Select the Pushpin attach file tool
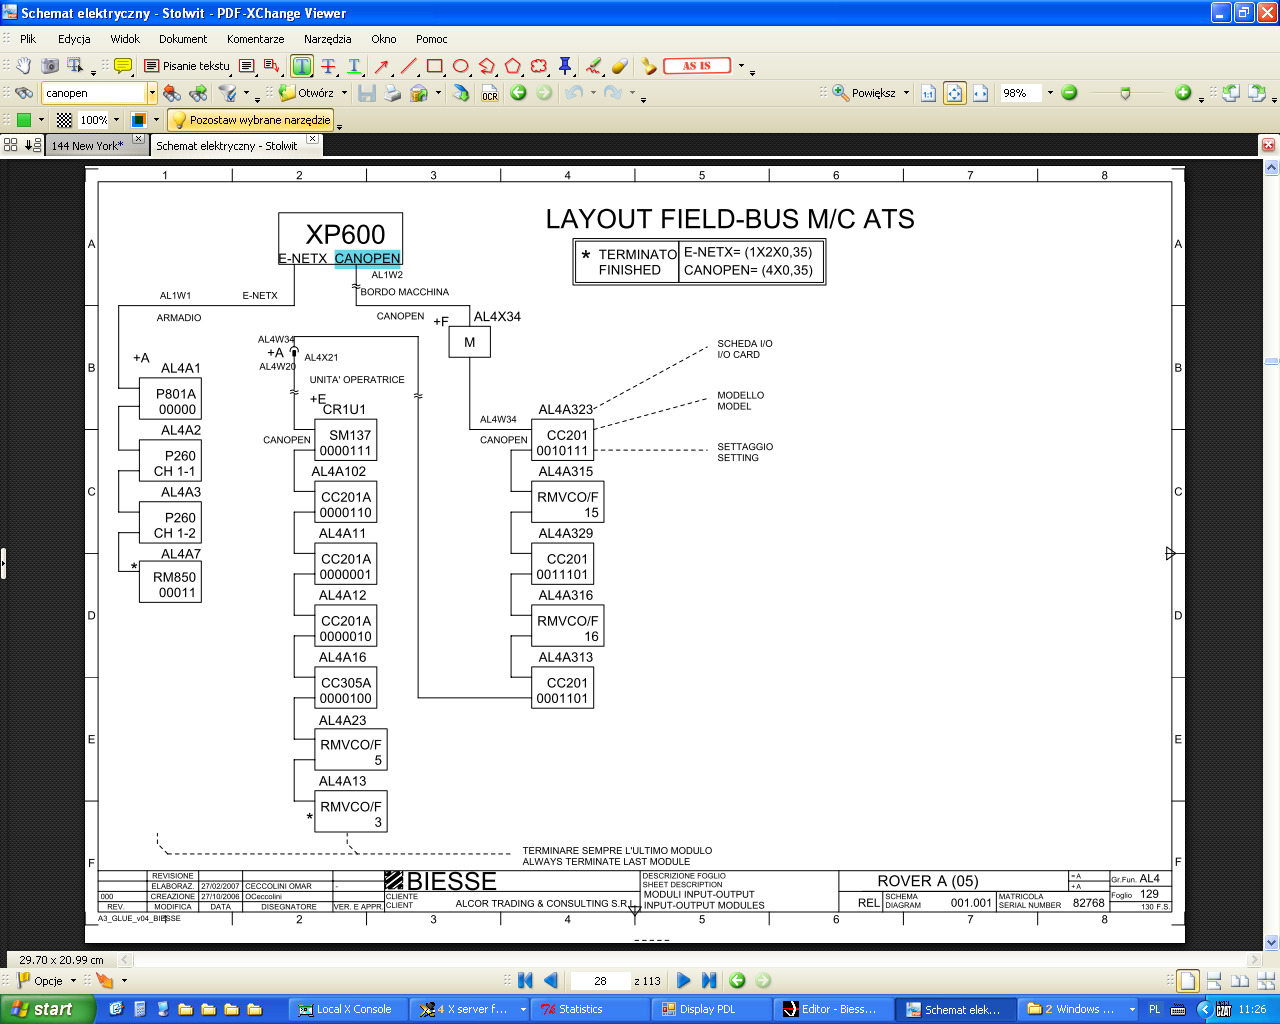 565,66
